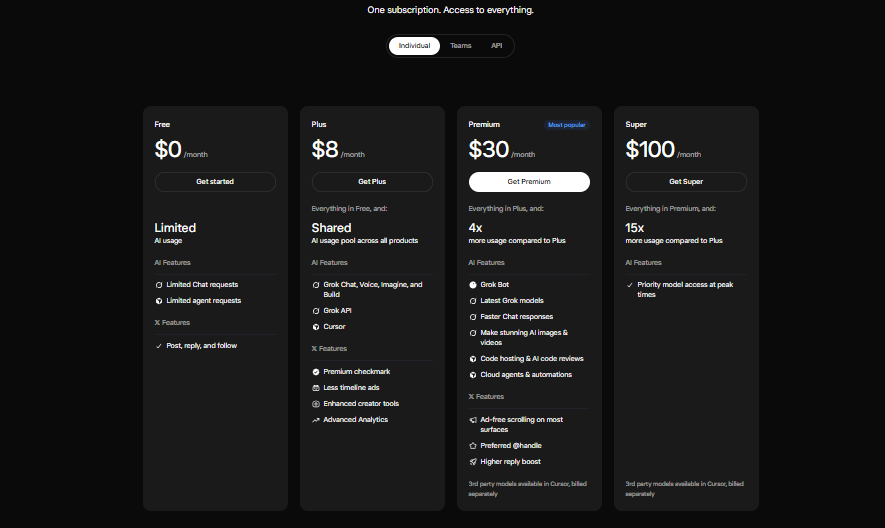Click the Premium checkmark badge icon
885x528 pixels.
[x=316, y=372]
